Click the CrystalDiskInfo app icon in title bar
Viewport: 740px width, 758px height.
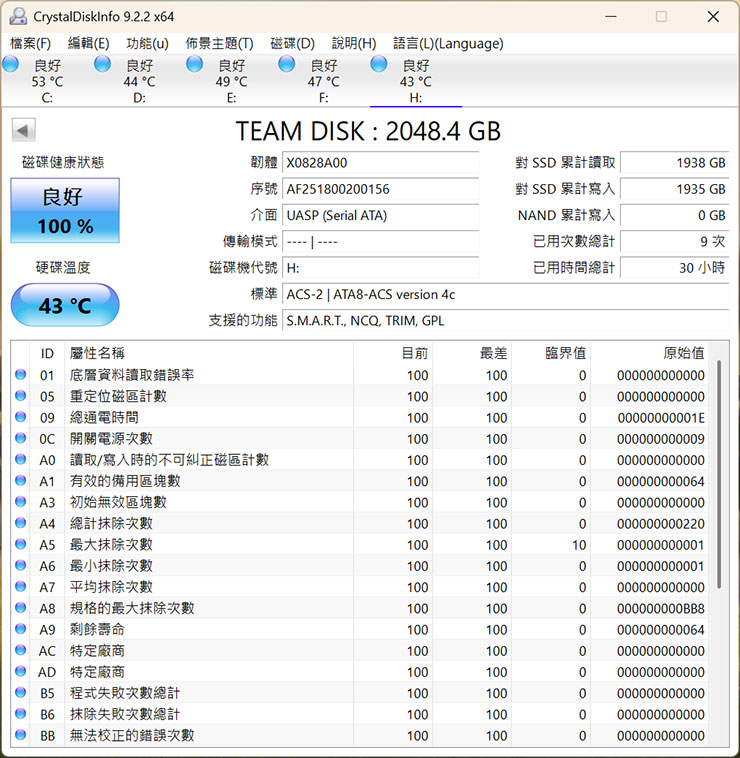click(17, 16)
